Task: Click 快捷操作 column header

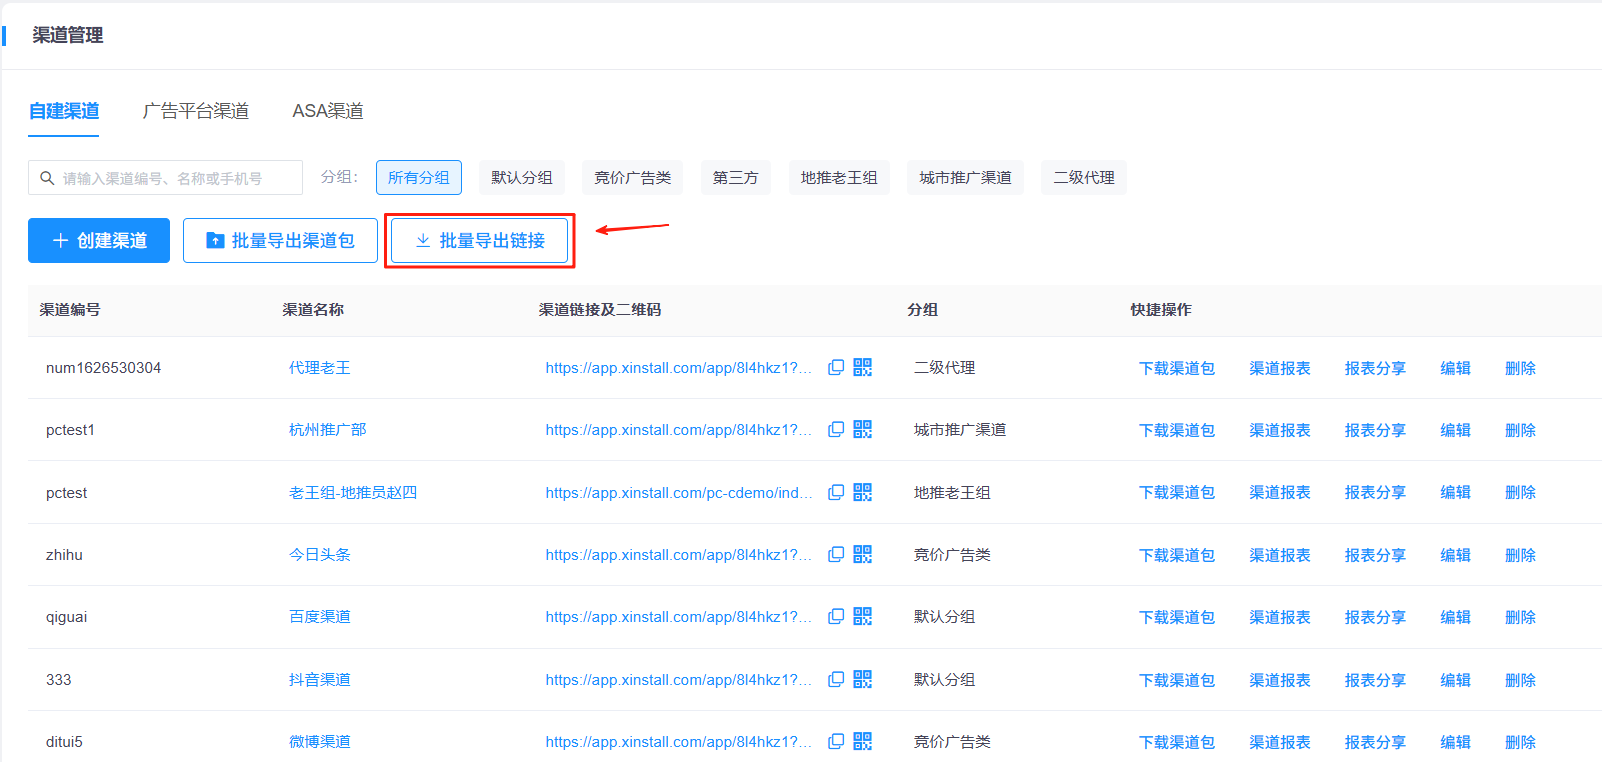Action: 1161,310
